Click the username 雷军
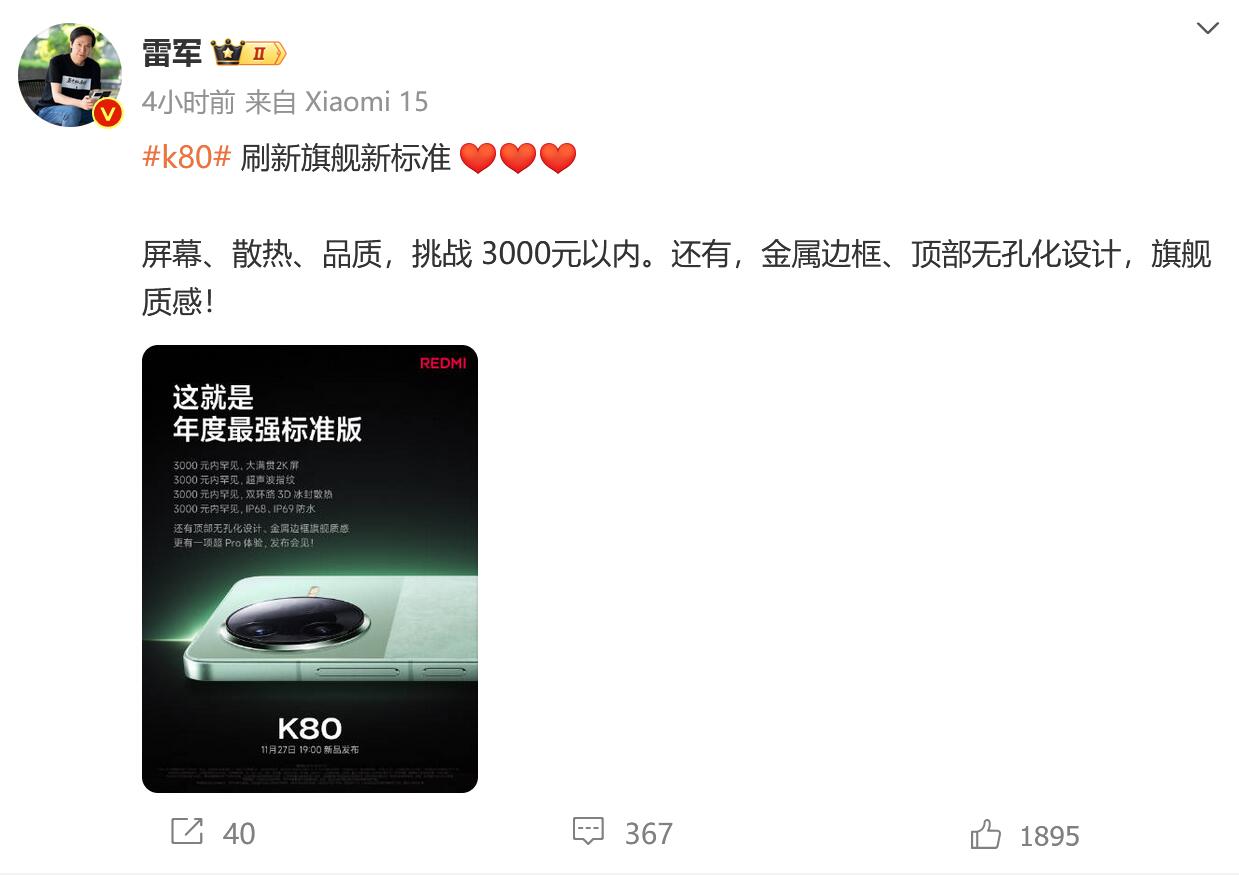Viewport: 1239px width, 875px height. (x=172, y=53)
